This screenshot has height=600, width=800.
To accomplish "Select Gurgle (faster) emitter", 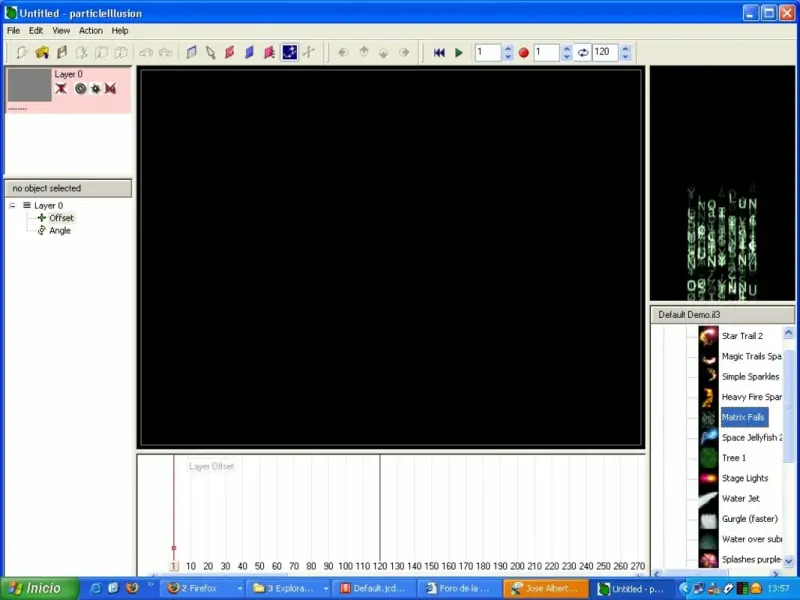I will [x=749, y=519].
